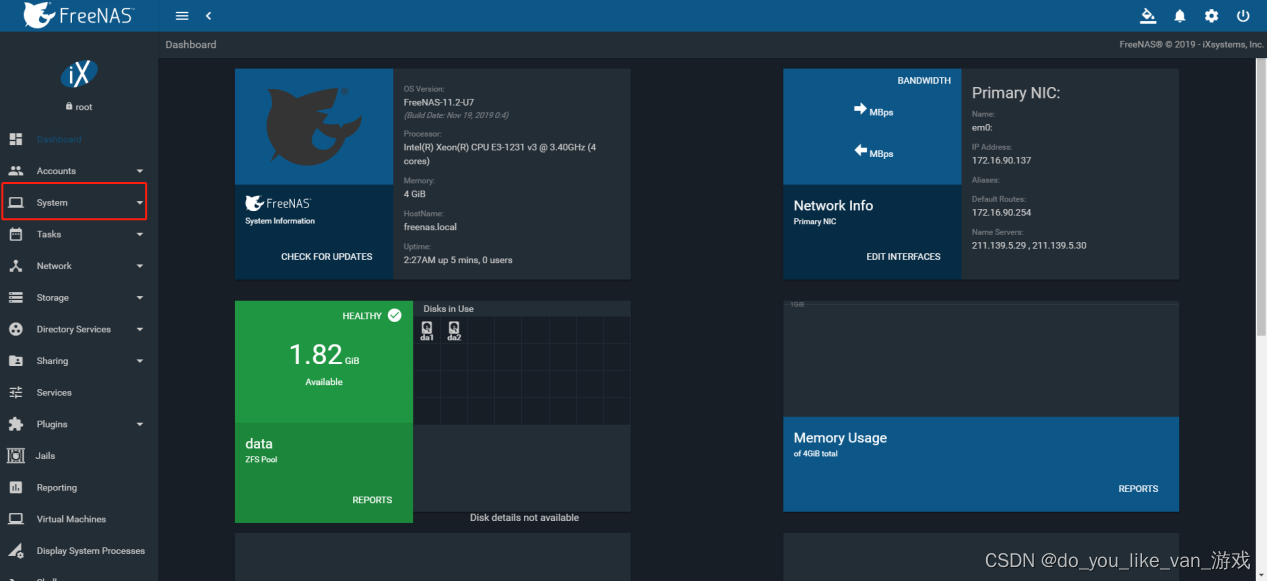Expand the Storage menu arrow
This screenshot has height=581, width=1267.
139,298
